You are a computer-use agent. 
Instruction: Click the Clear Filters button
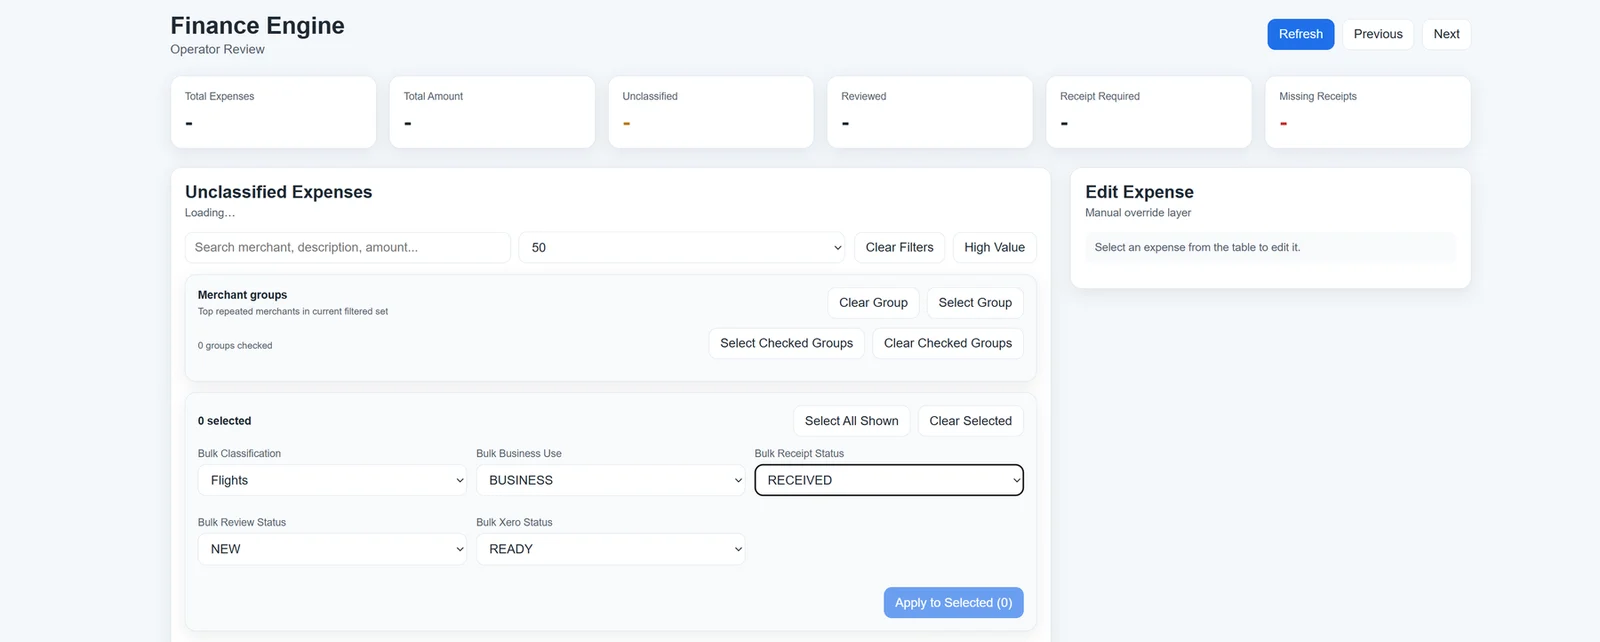(x=899, y=247)
